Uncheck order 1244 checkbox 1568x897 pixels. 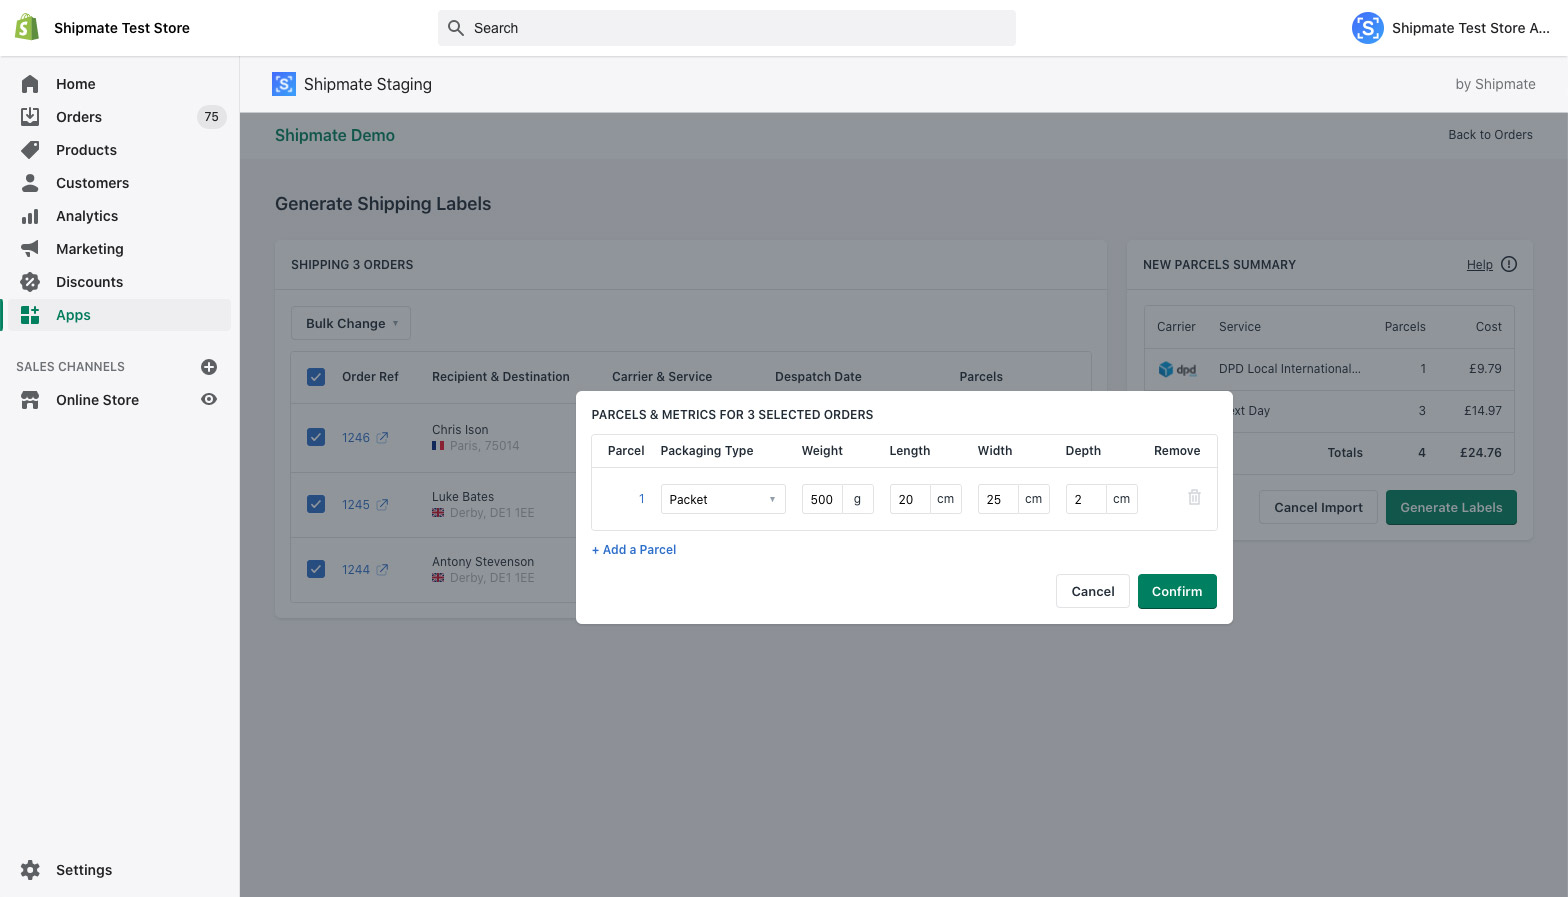pos(316,569)
